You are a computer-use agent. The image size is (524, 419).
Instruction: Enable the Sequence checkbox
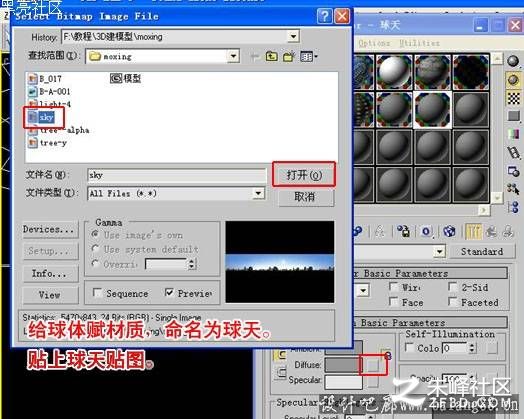coord(97,293)
